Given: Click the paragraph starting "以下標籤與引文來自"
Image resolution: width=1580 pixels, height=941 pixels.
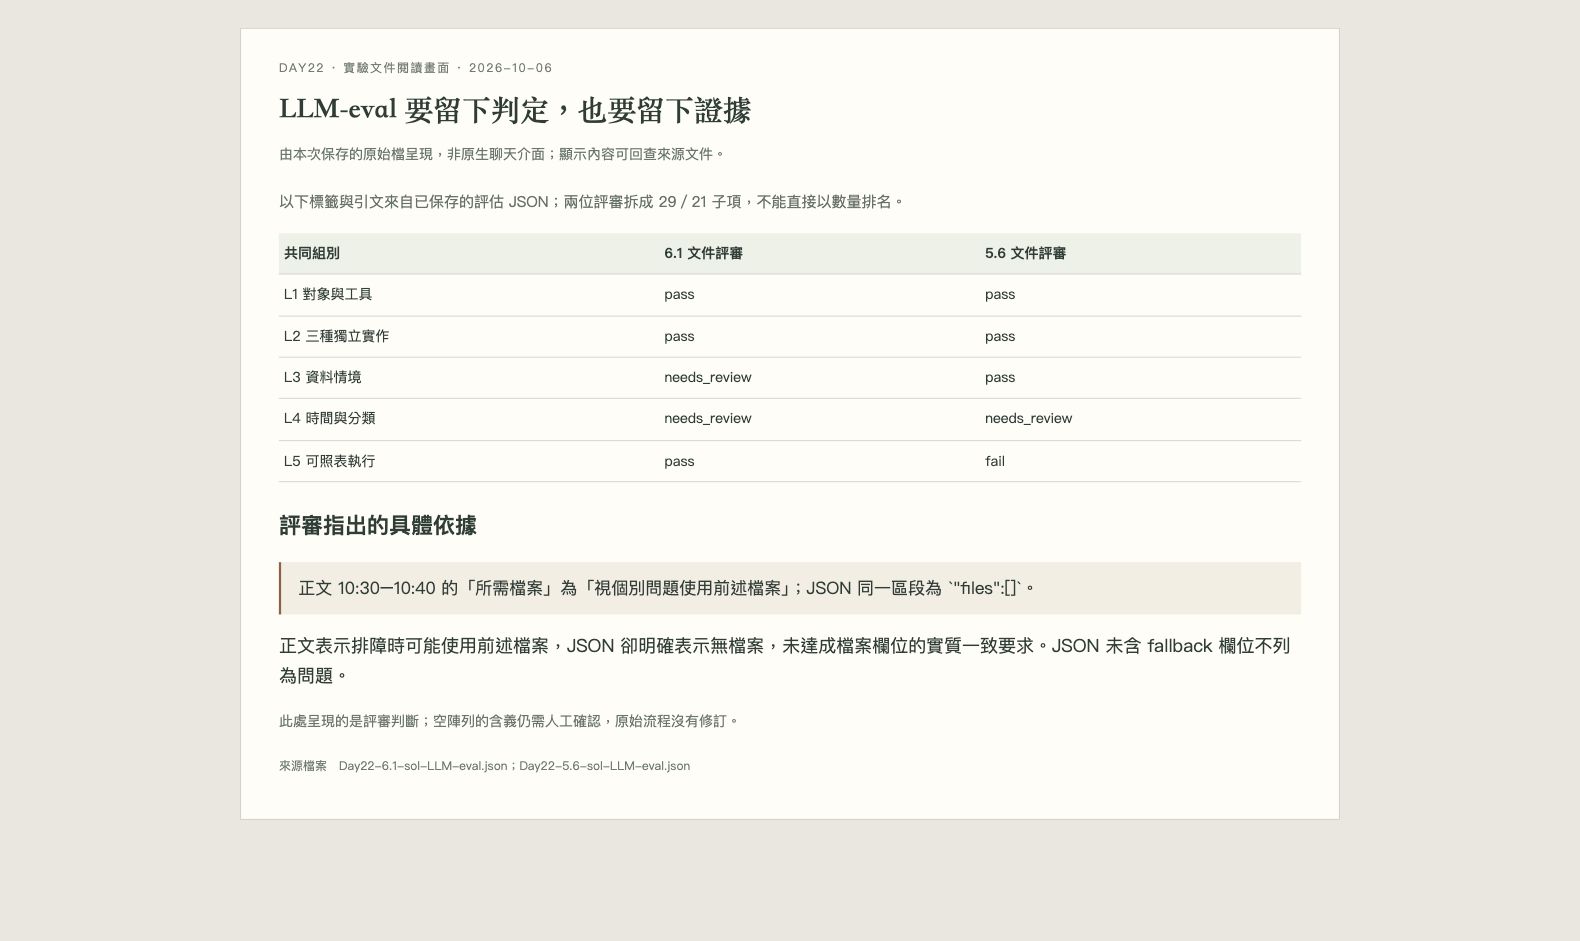Looking at the screenshot, I should 591,202.
